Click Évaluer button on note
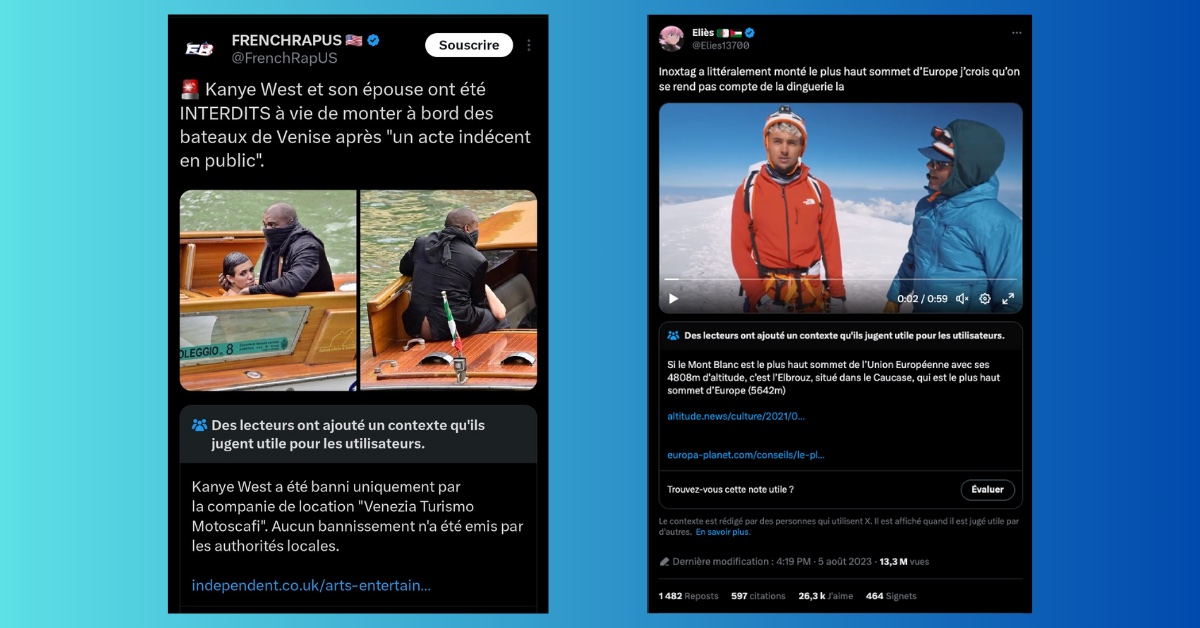Image resolution: width=1200 pixels, height=628 pixels. coord(988,490)
